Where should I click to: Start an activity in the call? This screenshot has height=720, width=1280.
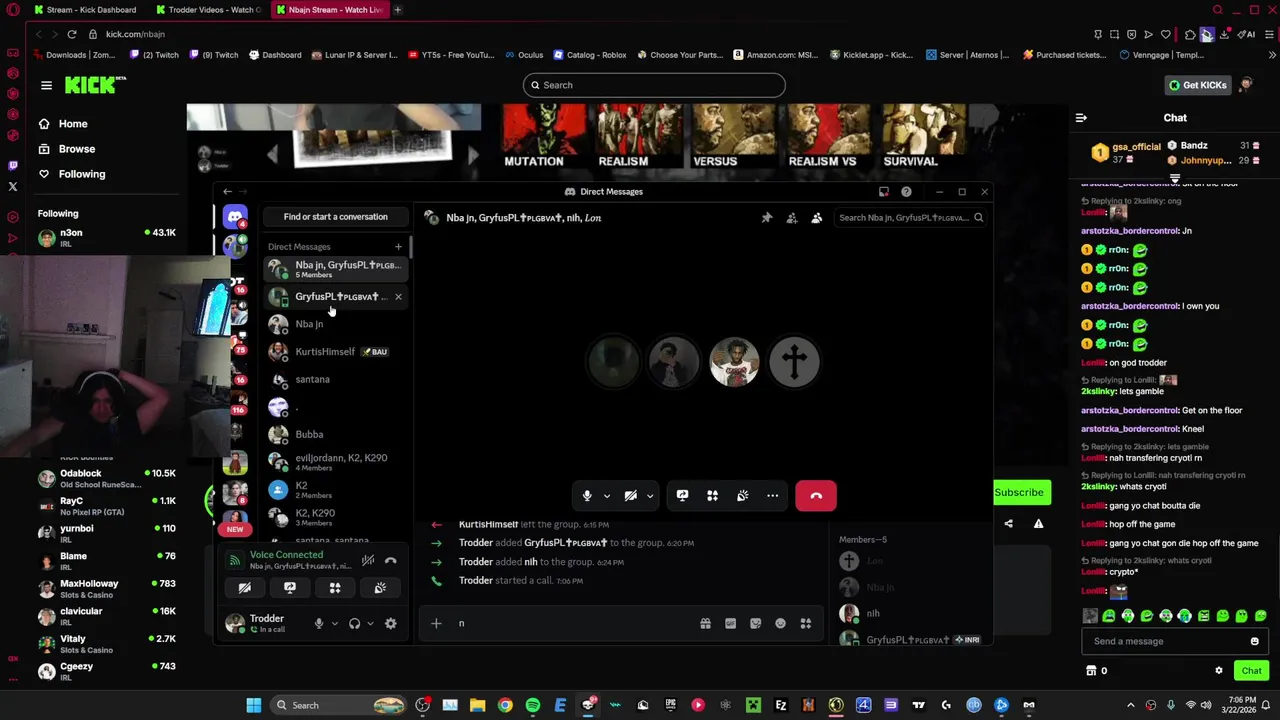click(712, 496)
